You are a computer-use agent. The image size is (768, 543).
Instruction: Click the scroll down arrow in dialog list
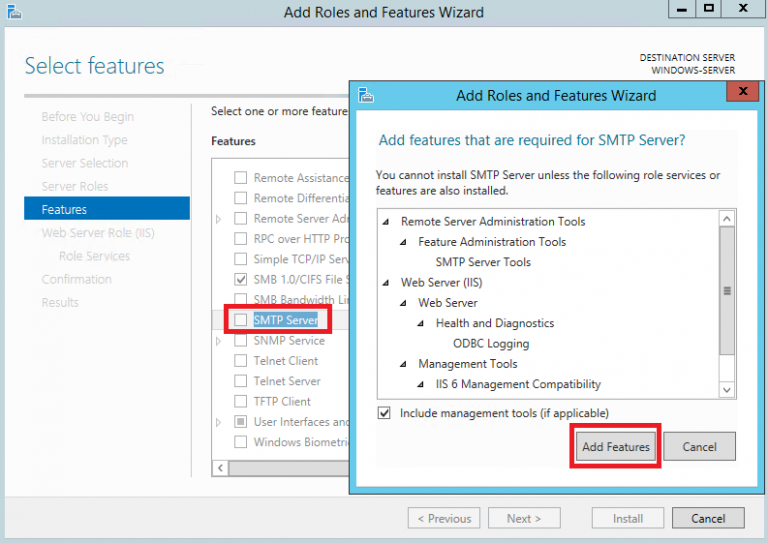click(727, 390)
